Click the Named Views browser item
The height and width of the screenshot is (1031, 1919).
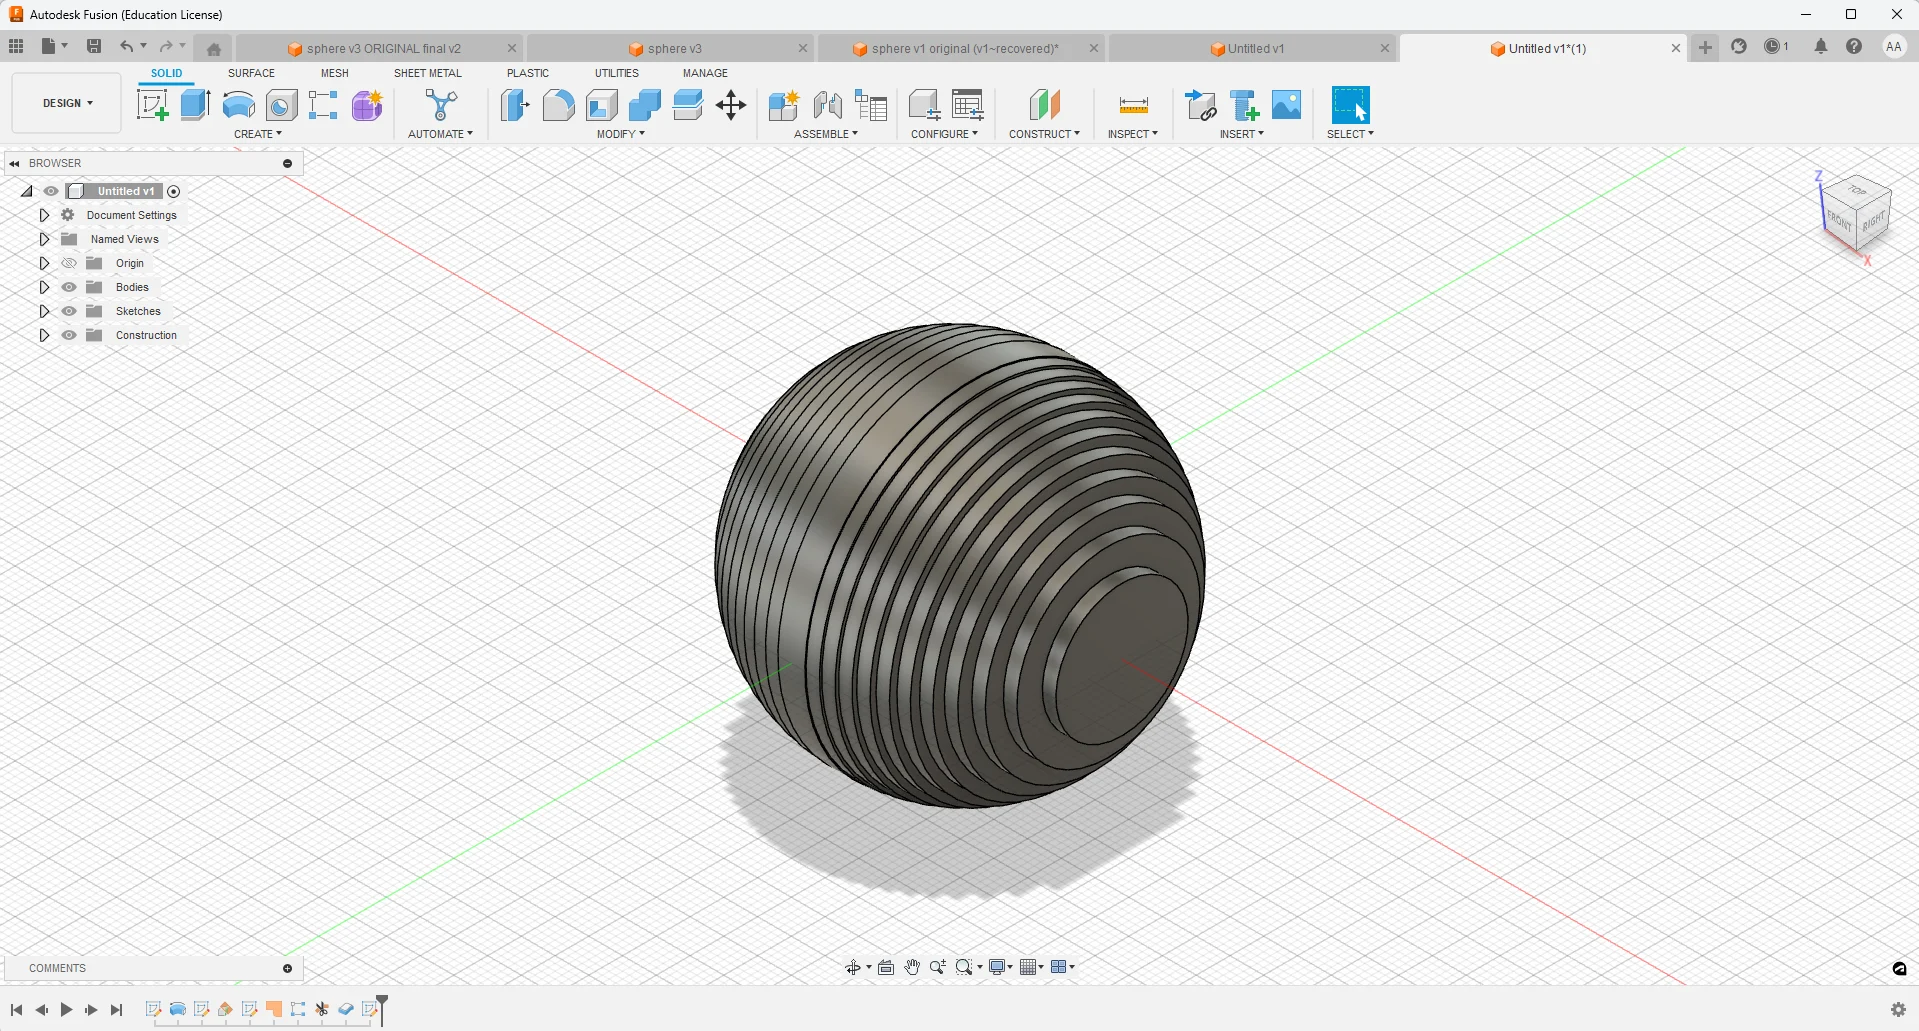pos(124,239)
